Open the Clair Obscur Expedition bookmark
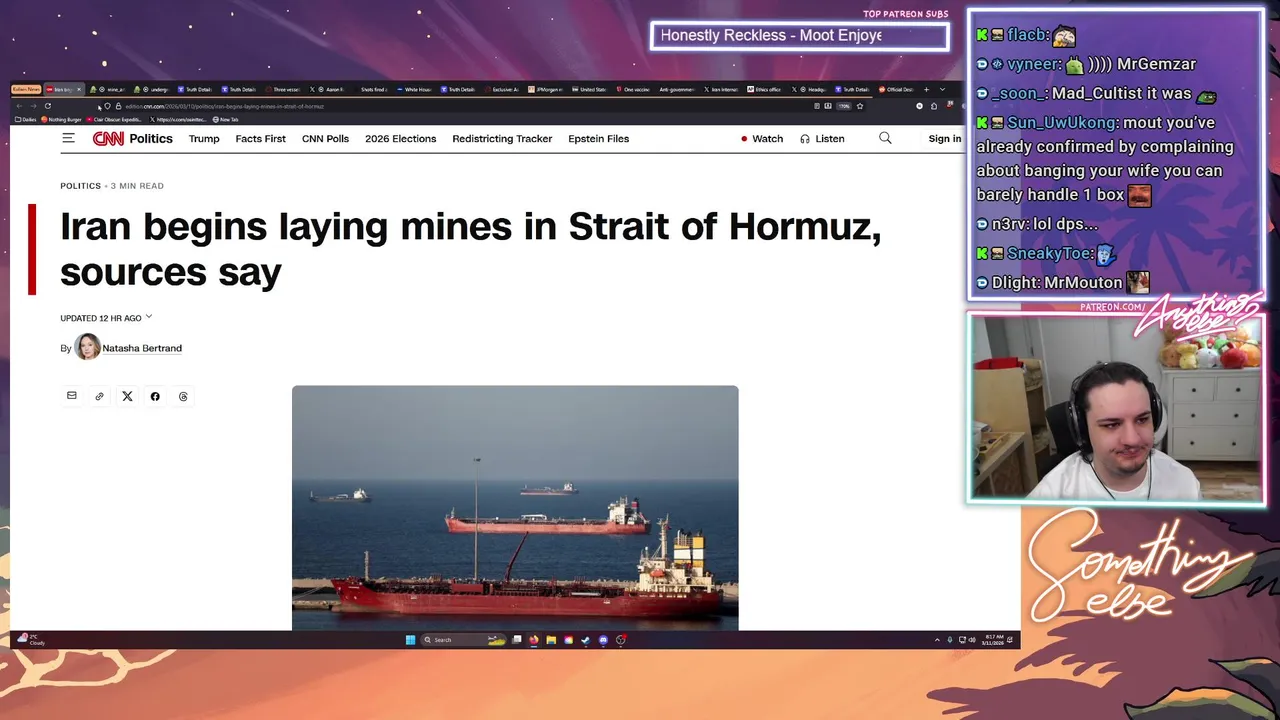Screen dimensions: 1280x720 [114, 119]
